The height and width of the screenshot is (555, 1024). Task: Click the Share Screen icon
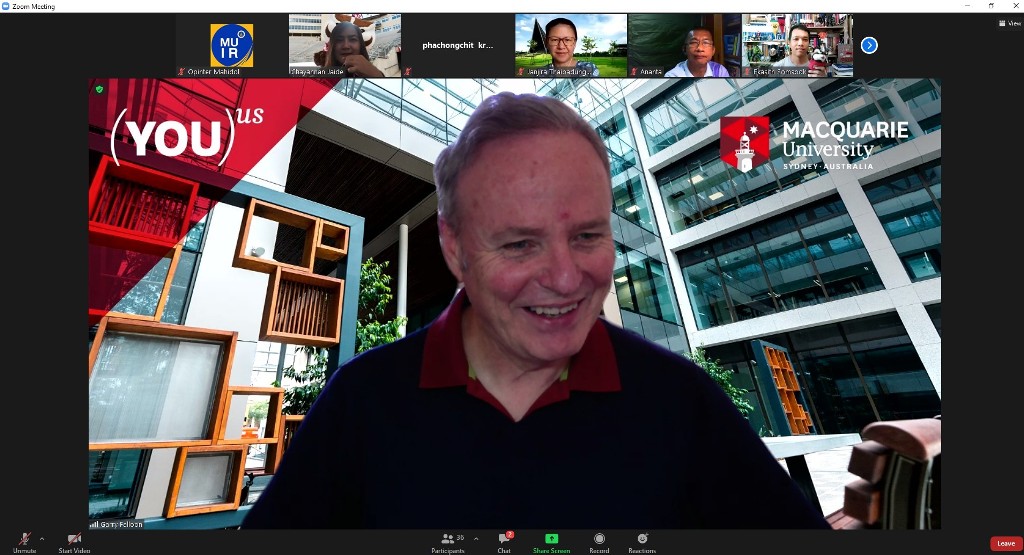(551, 540)
